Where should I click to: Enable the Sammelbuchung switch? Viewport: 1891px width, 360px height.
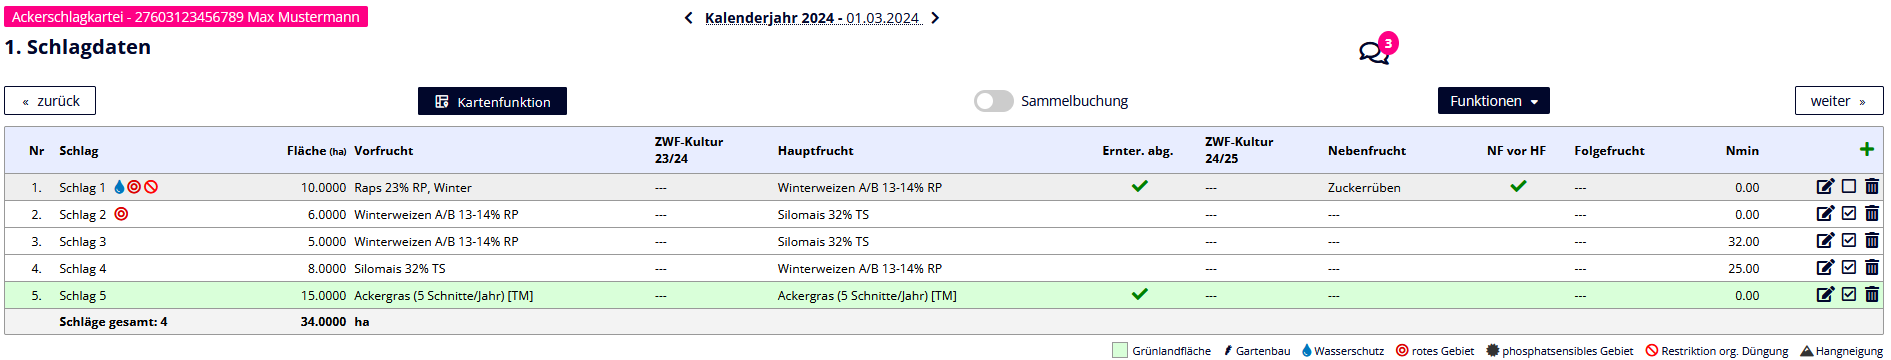[x=994, y=101]
